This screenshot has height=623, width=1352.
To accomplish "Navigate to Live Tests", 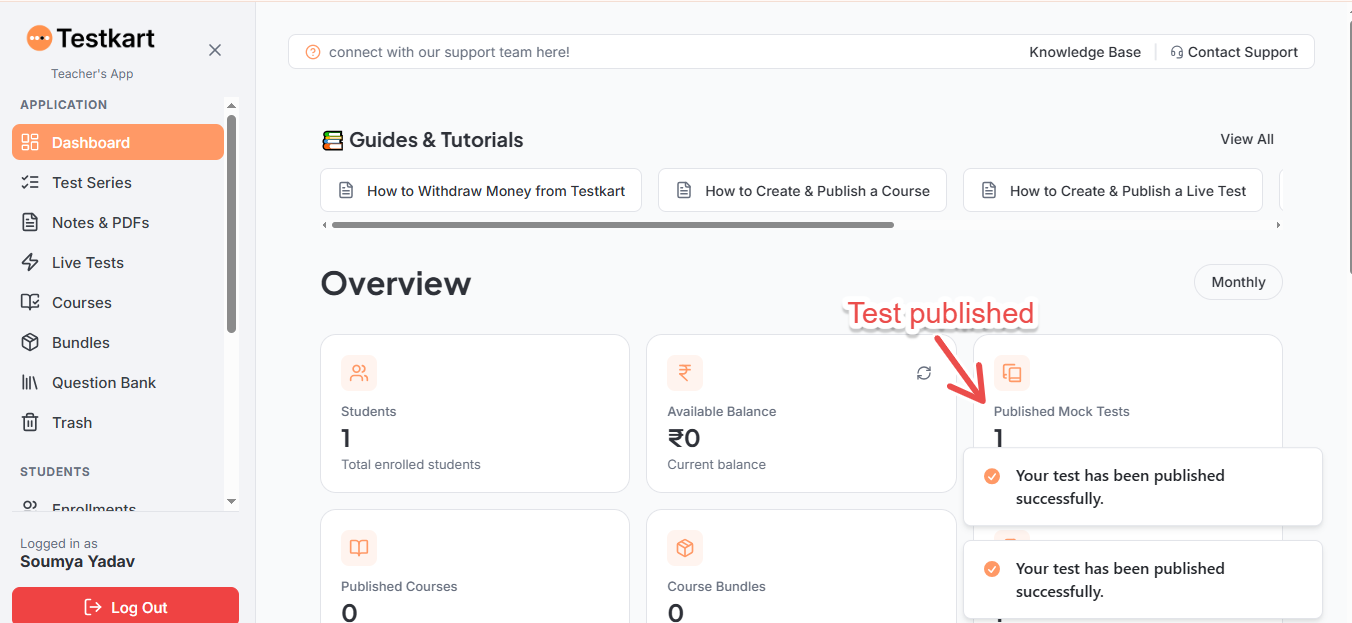I will click(x=118, y=262).
